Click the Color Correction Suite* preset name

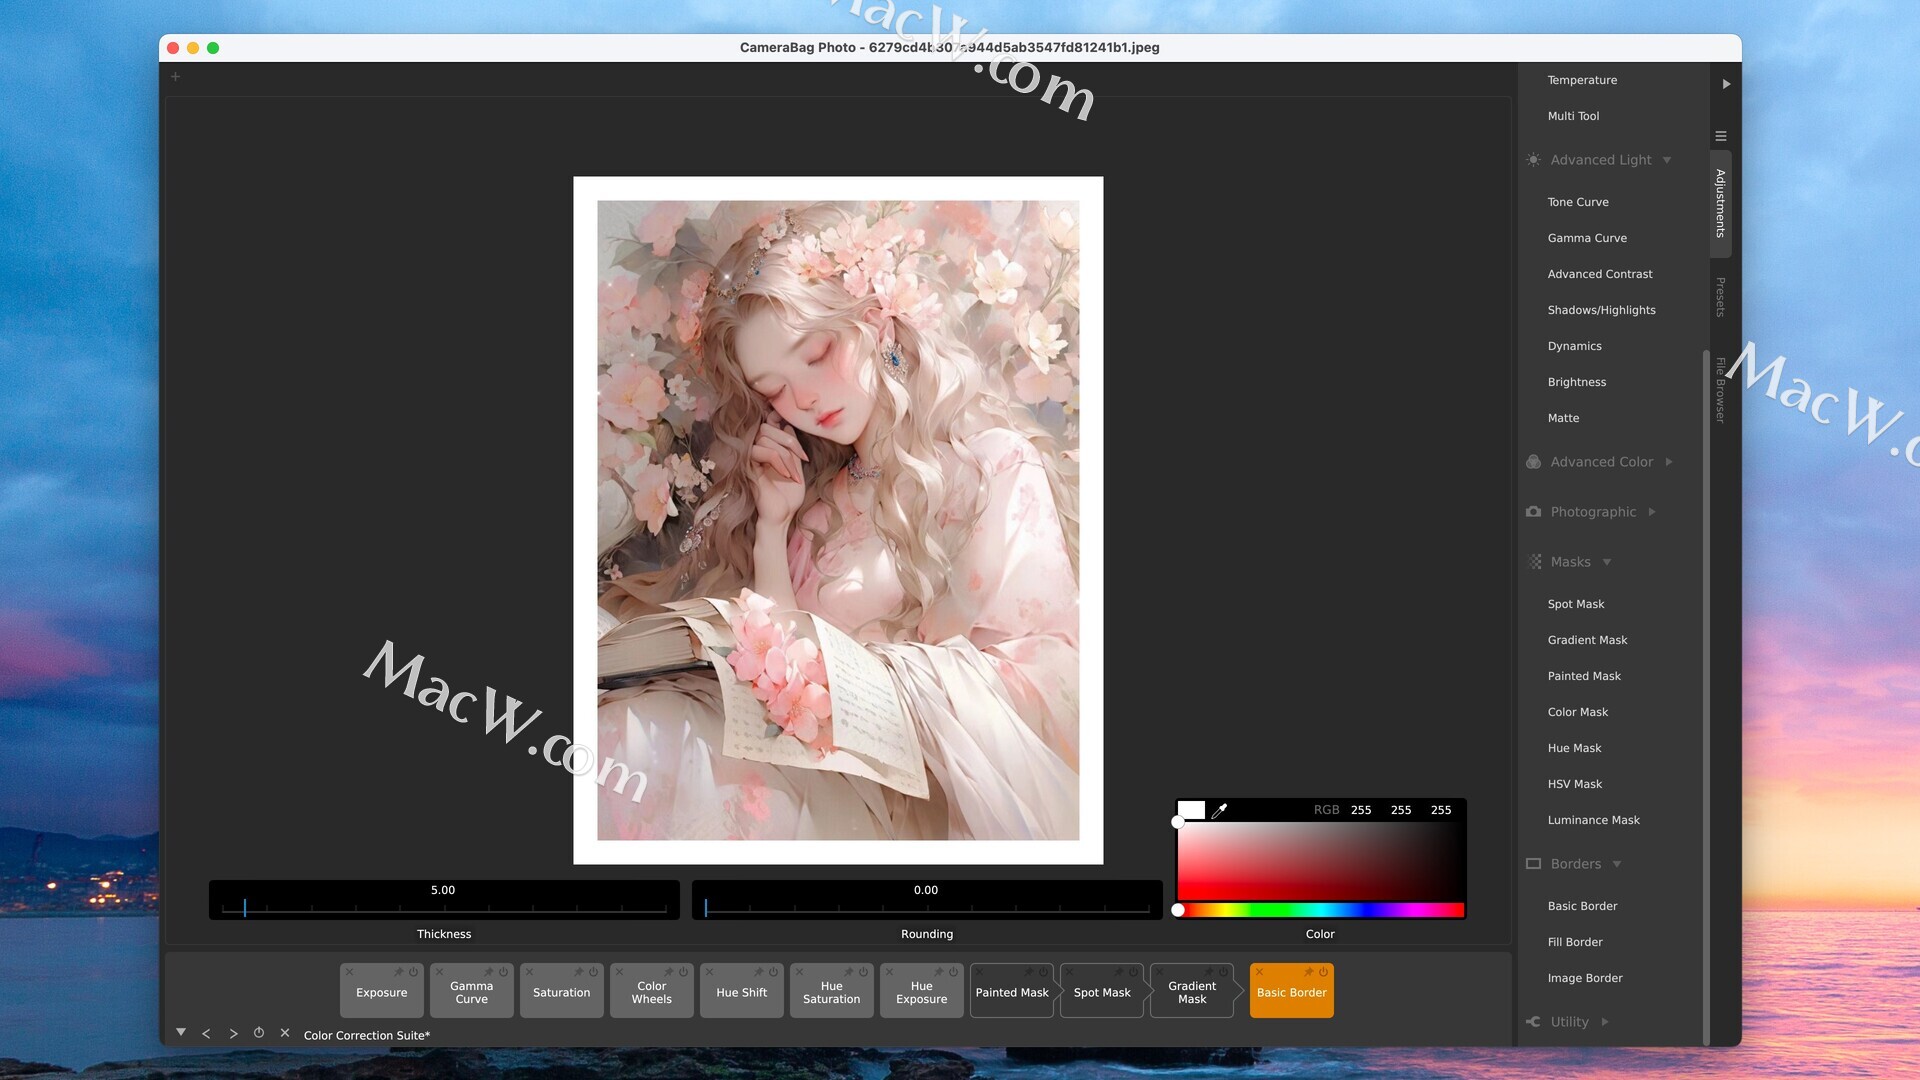367,1035
